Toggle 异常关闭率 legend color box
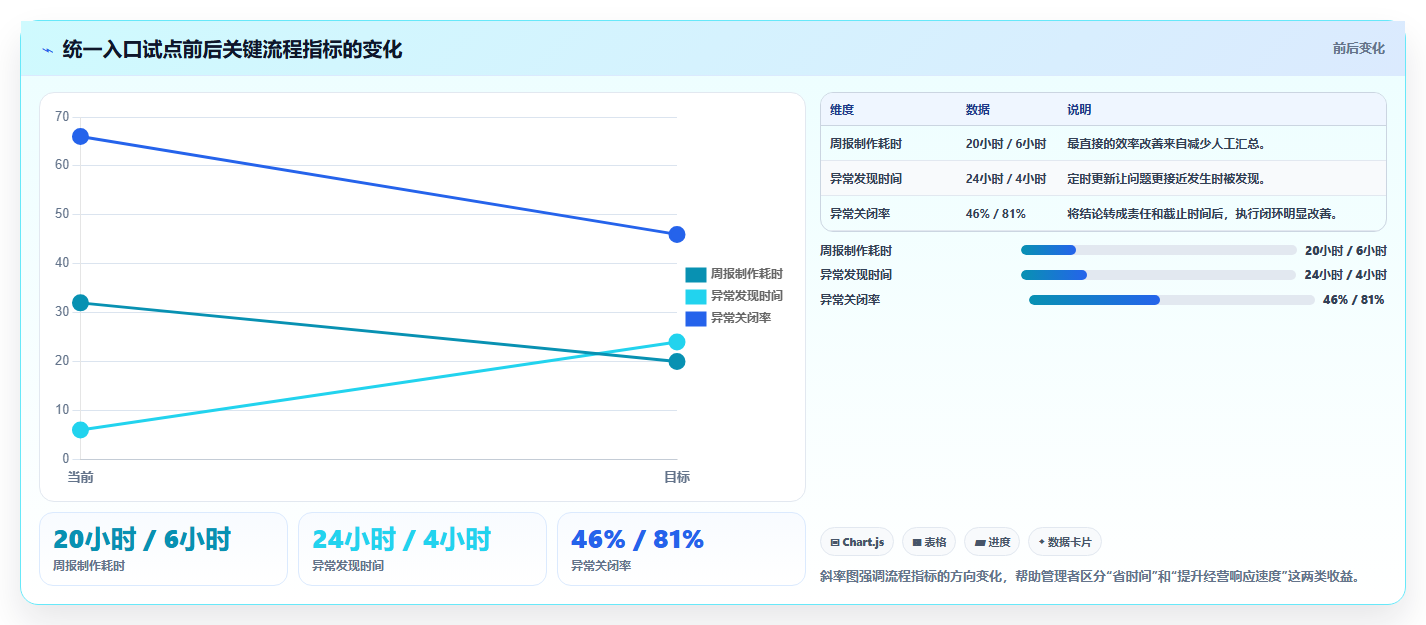 696,318
